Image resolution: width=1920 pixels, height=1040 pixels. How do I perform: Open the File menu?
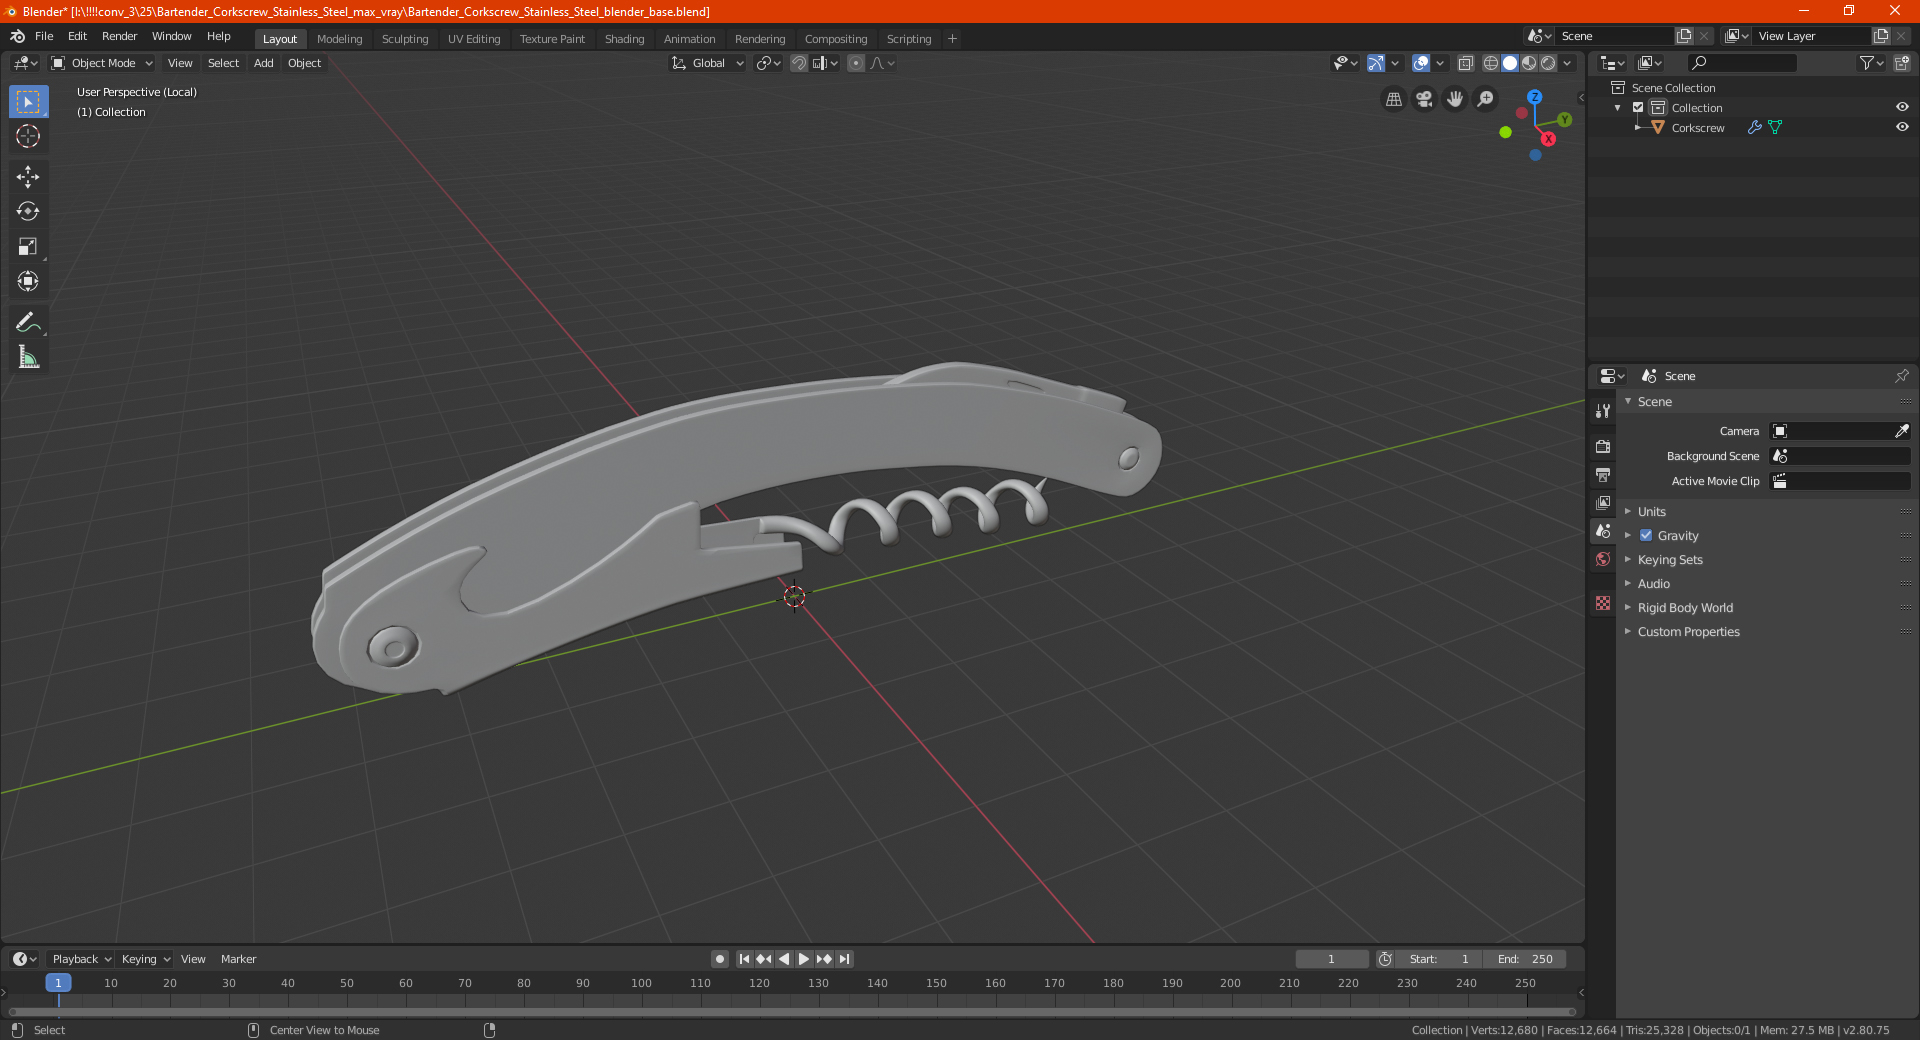point(44,36)
